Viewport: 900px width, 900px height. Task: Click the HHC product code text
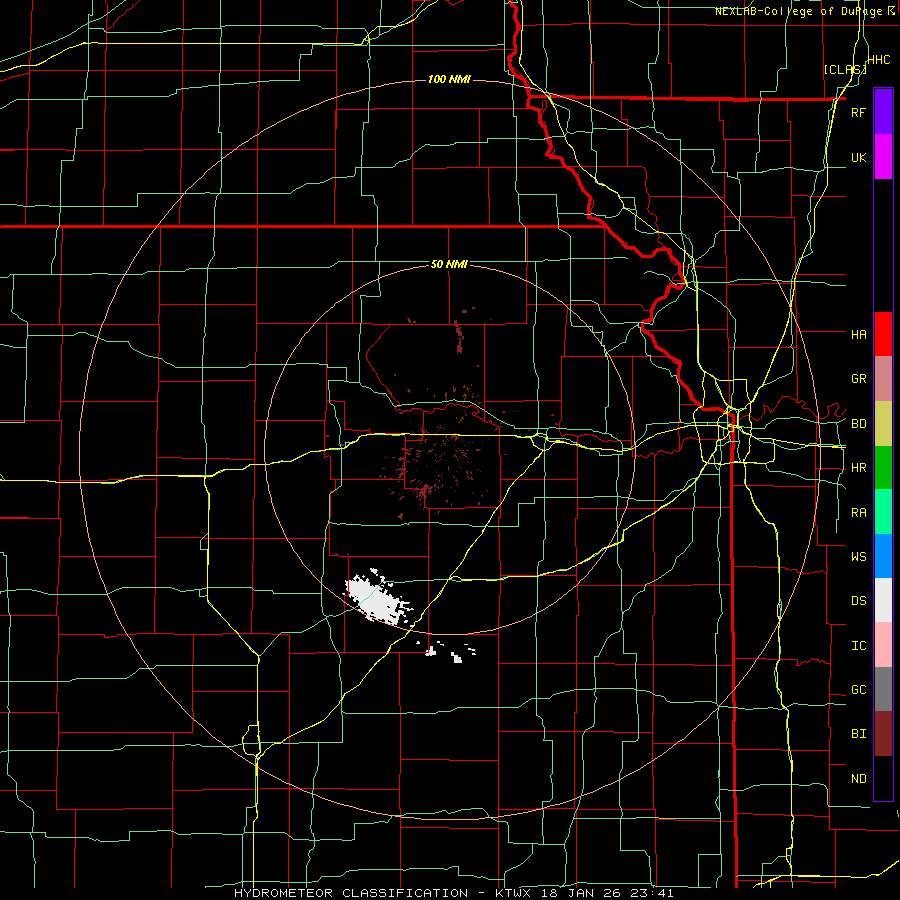pos(878,60)
